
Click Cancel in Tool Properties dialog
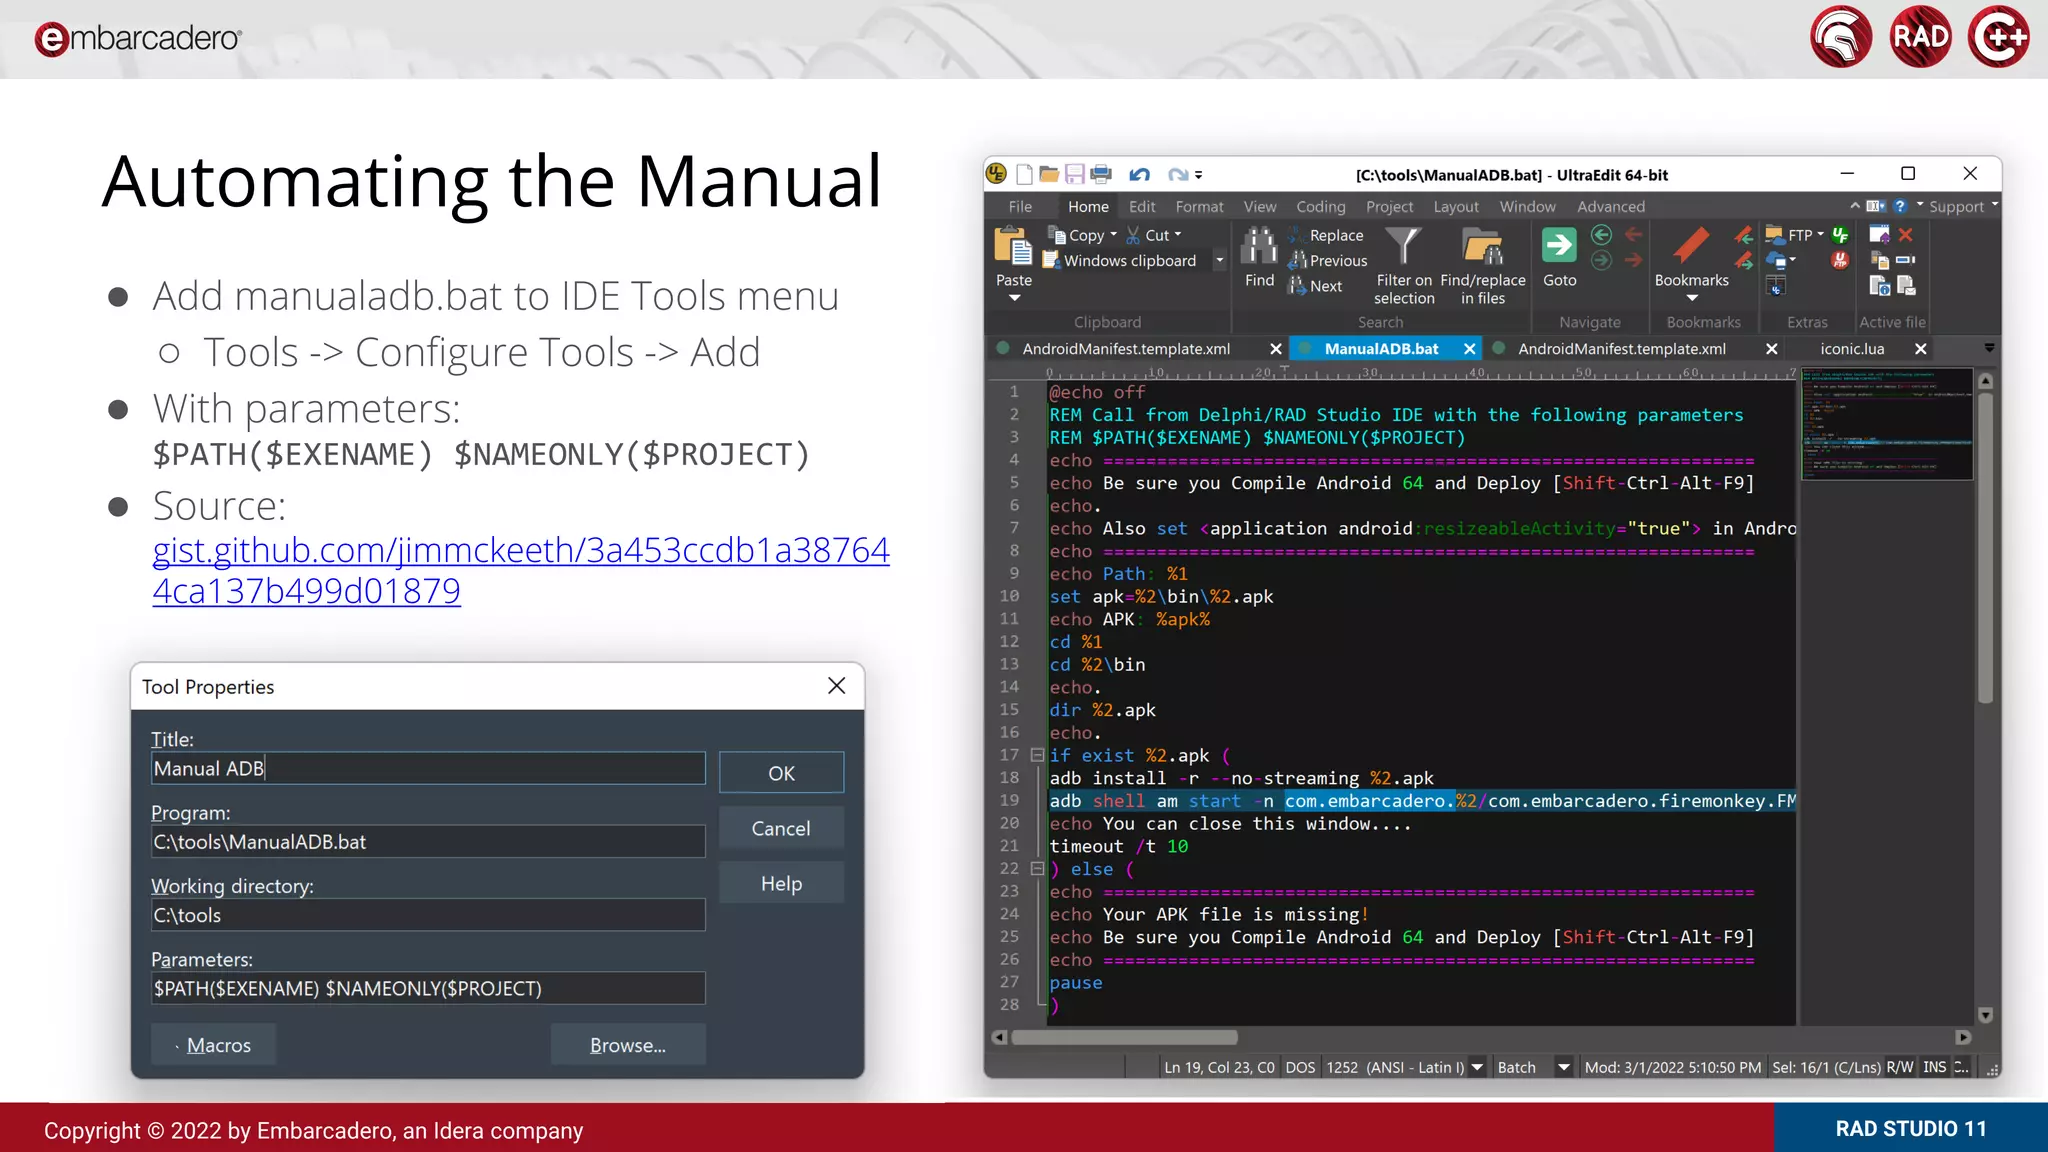point(781,828)
